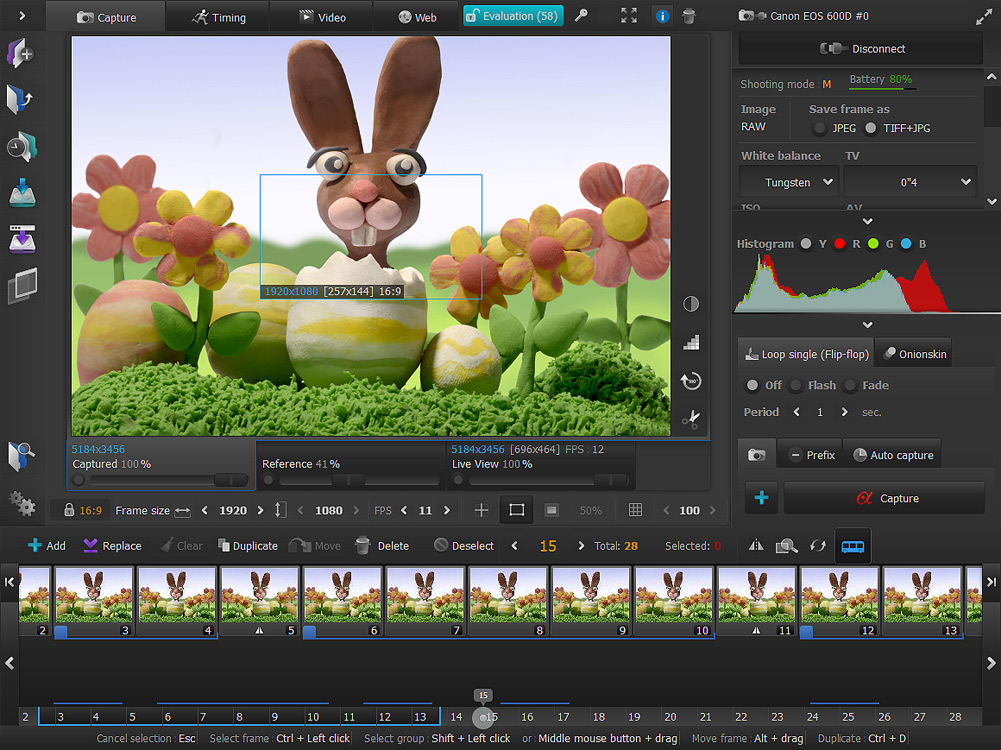Click the scissors crop icon
This screenshot has height=750, width=1001.
coord(690,419)
